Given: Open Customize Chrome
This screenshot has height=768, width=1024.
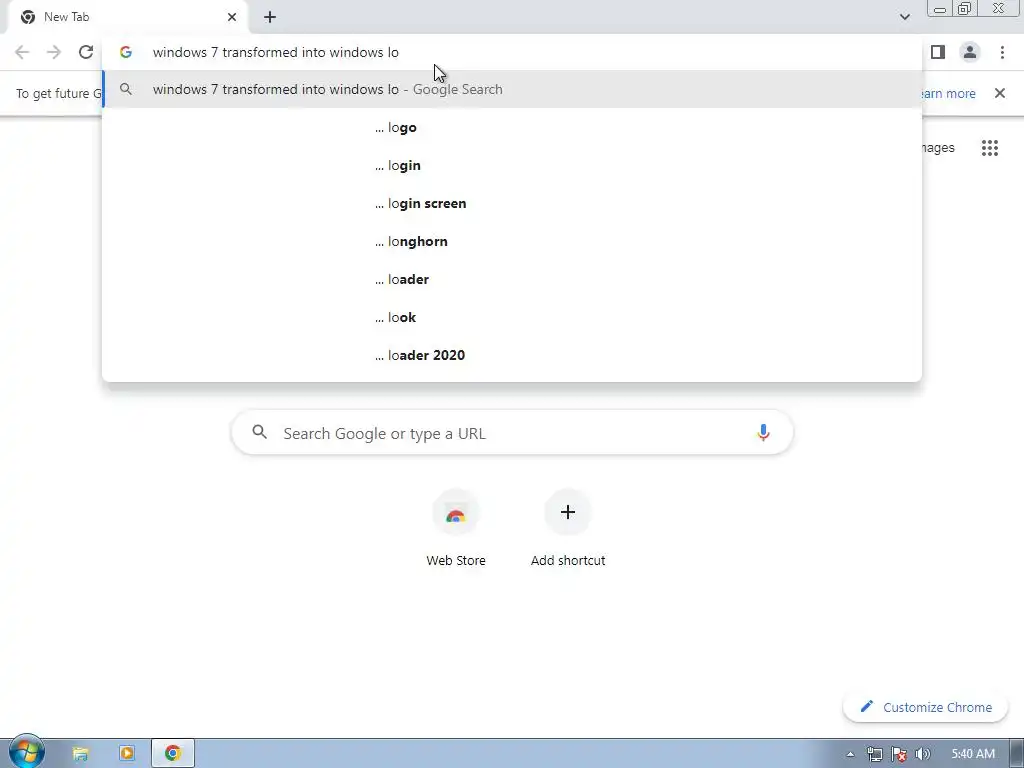Looking at the screenshot, I should (x=925, y=707).
